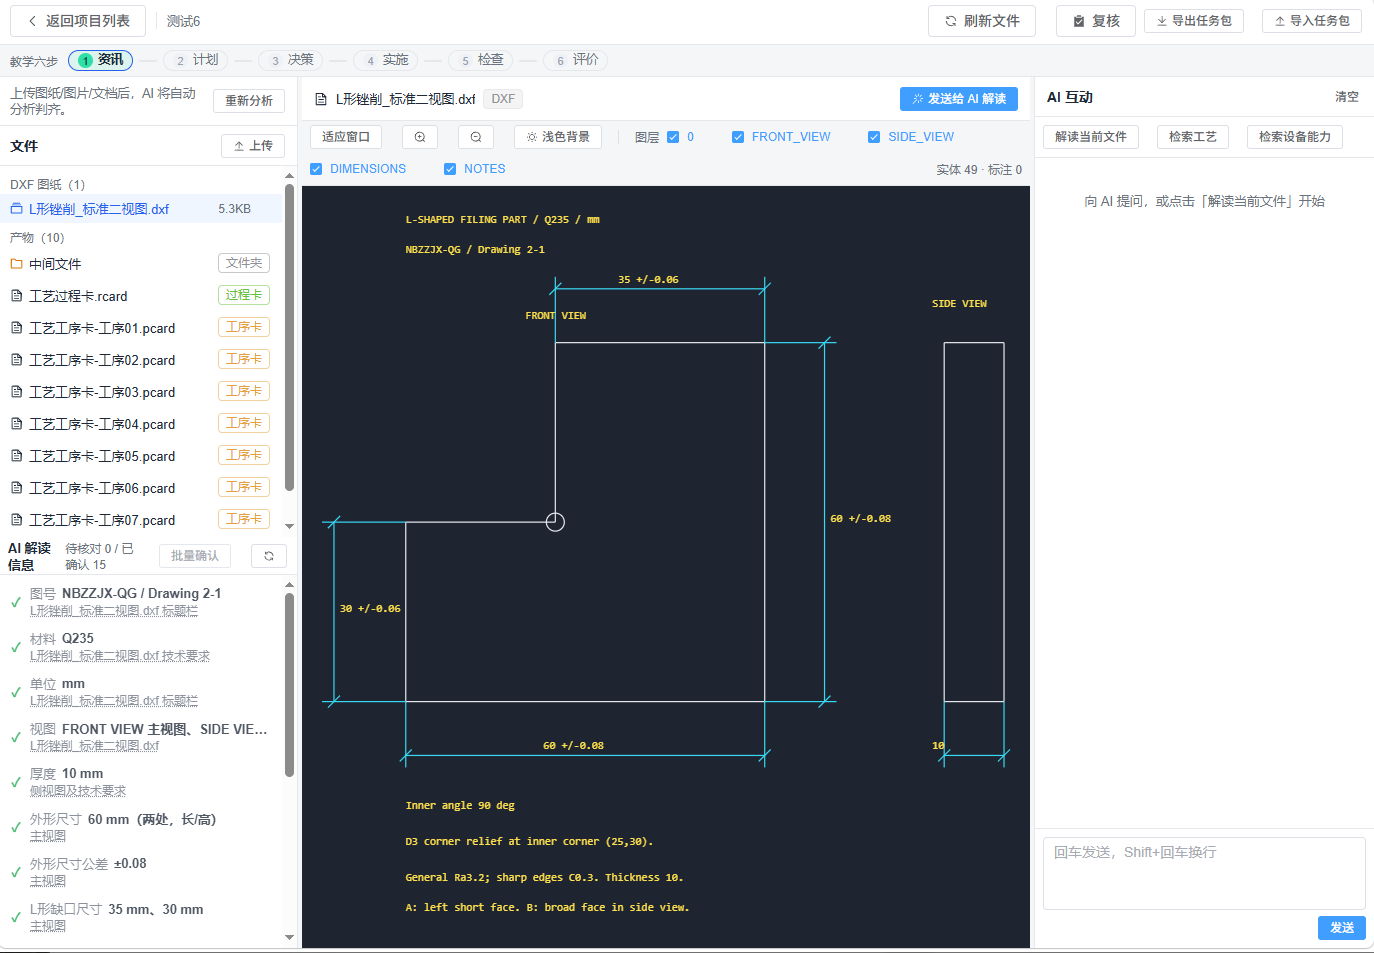
Task: Click the 上传 upload button
Action: [x=253, y=146]
